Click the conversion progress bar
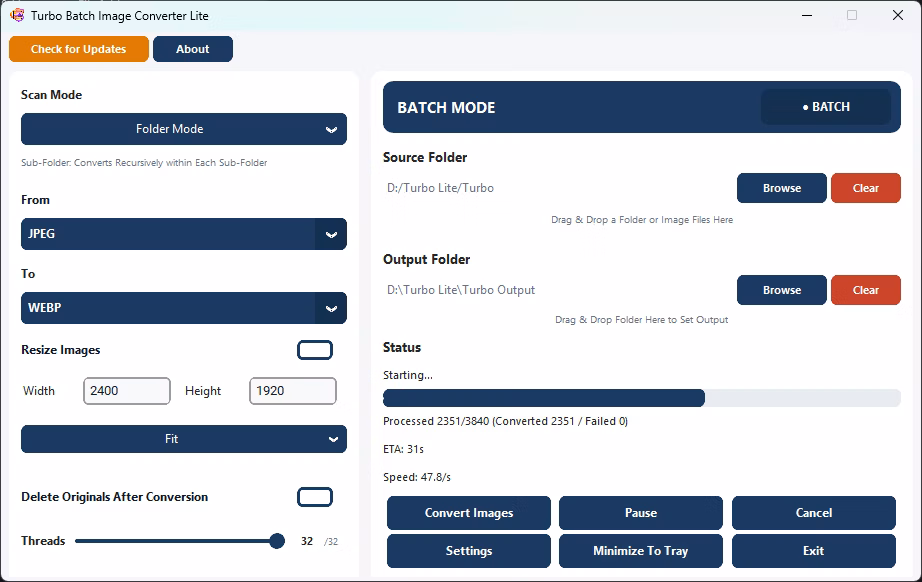Image resolution: width=922 pixels, height=582 pixels. click(642, 398)
